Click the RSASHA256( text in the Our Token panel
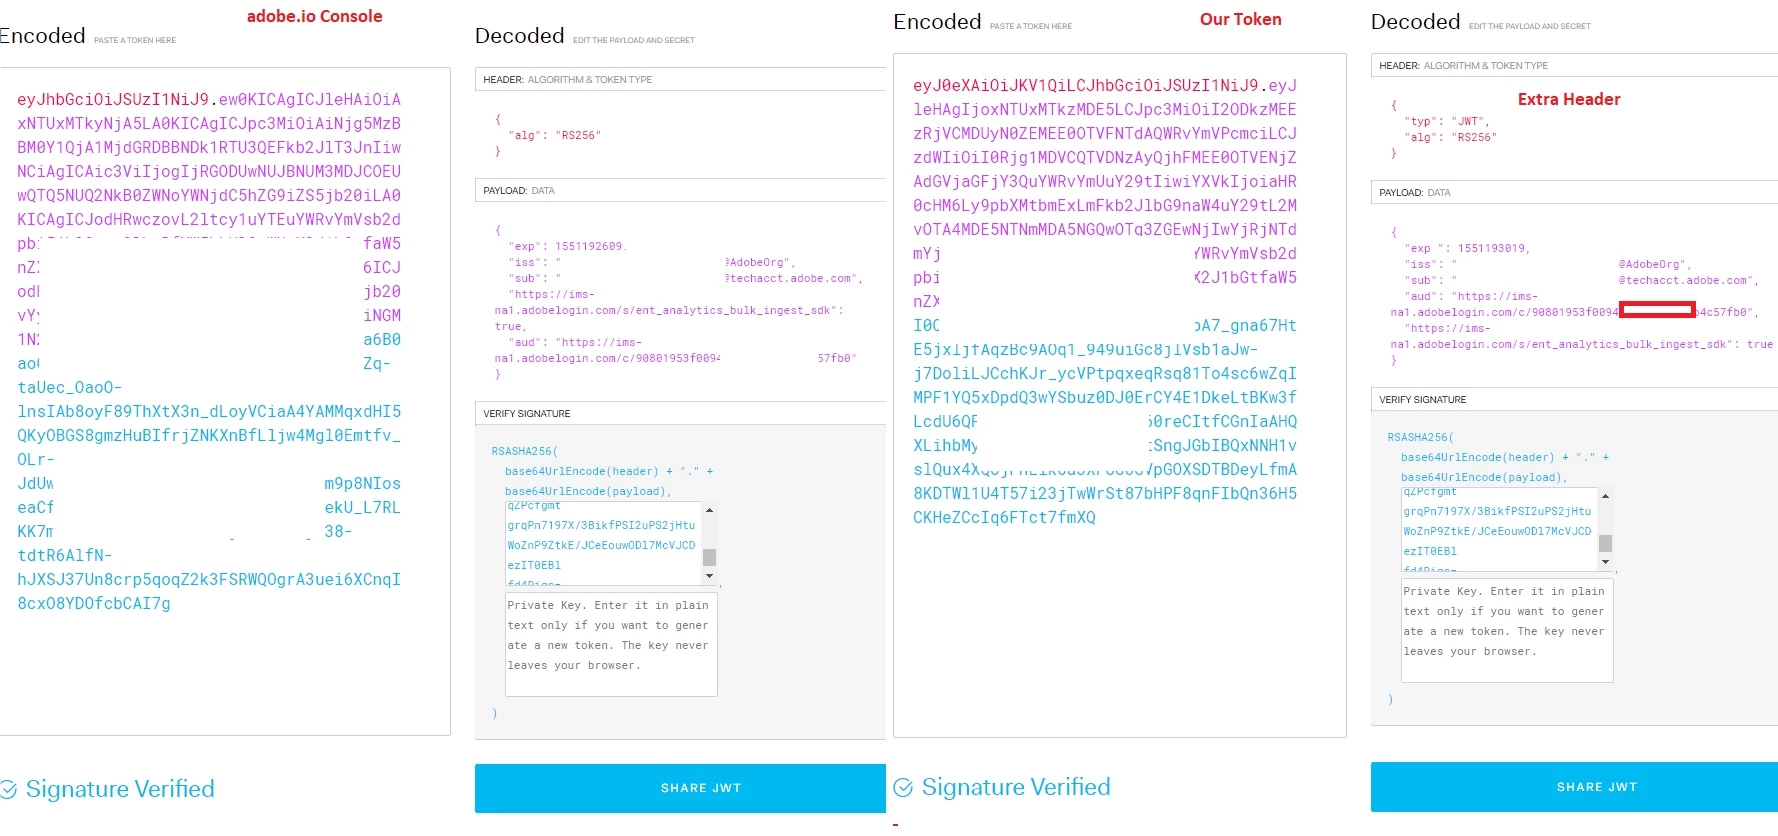Image resolution: width=1778 pixels, height=836 pixels. pyautogui.click(x=1421, y=437)
